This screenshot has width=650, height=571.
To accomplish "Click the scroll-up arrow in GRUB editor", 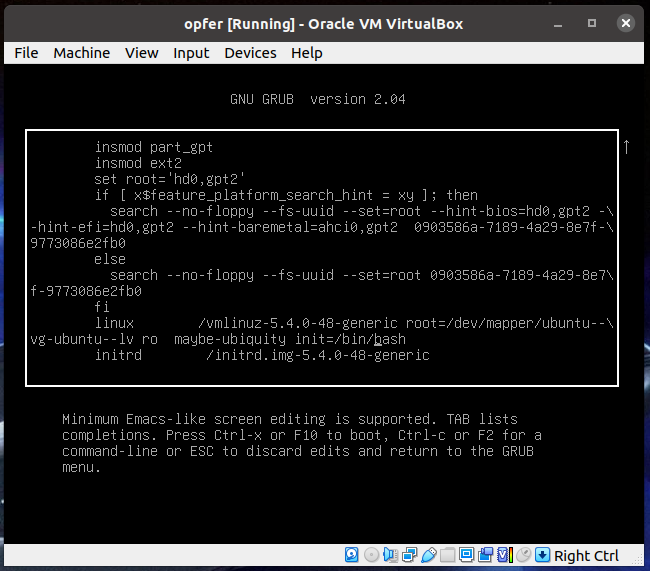I will tap(626, 147).
